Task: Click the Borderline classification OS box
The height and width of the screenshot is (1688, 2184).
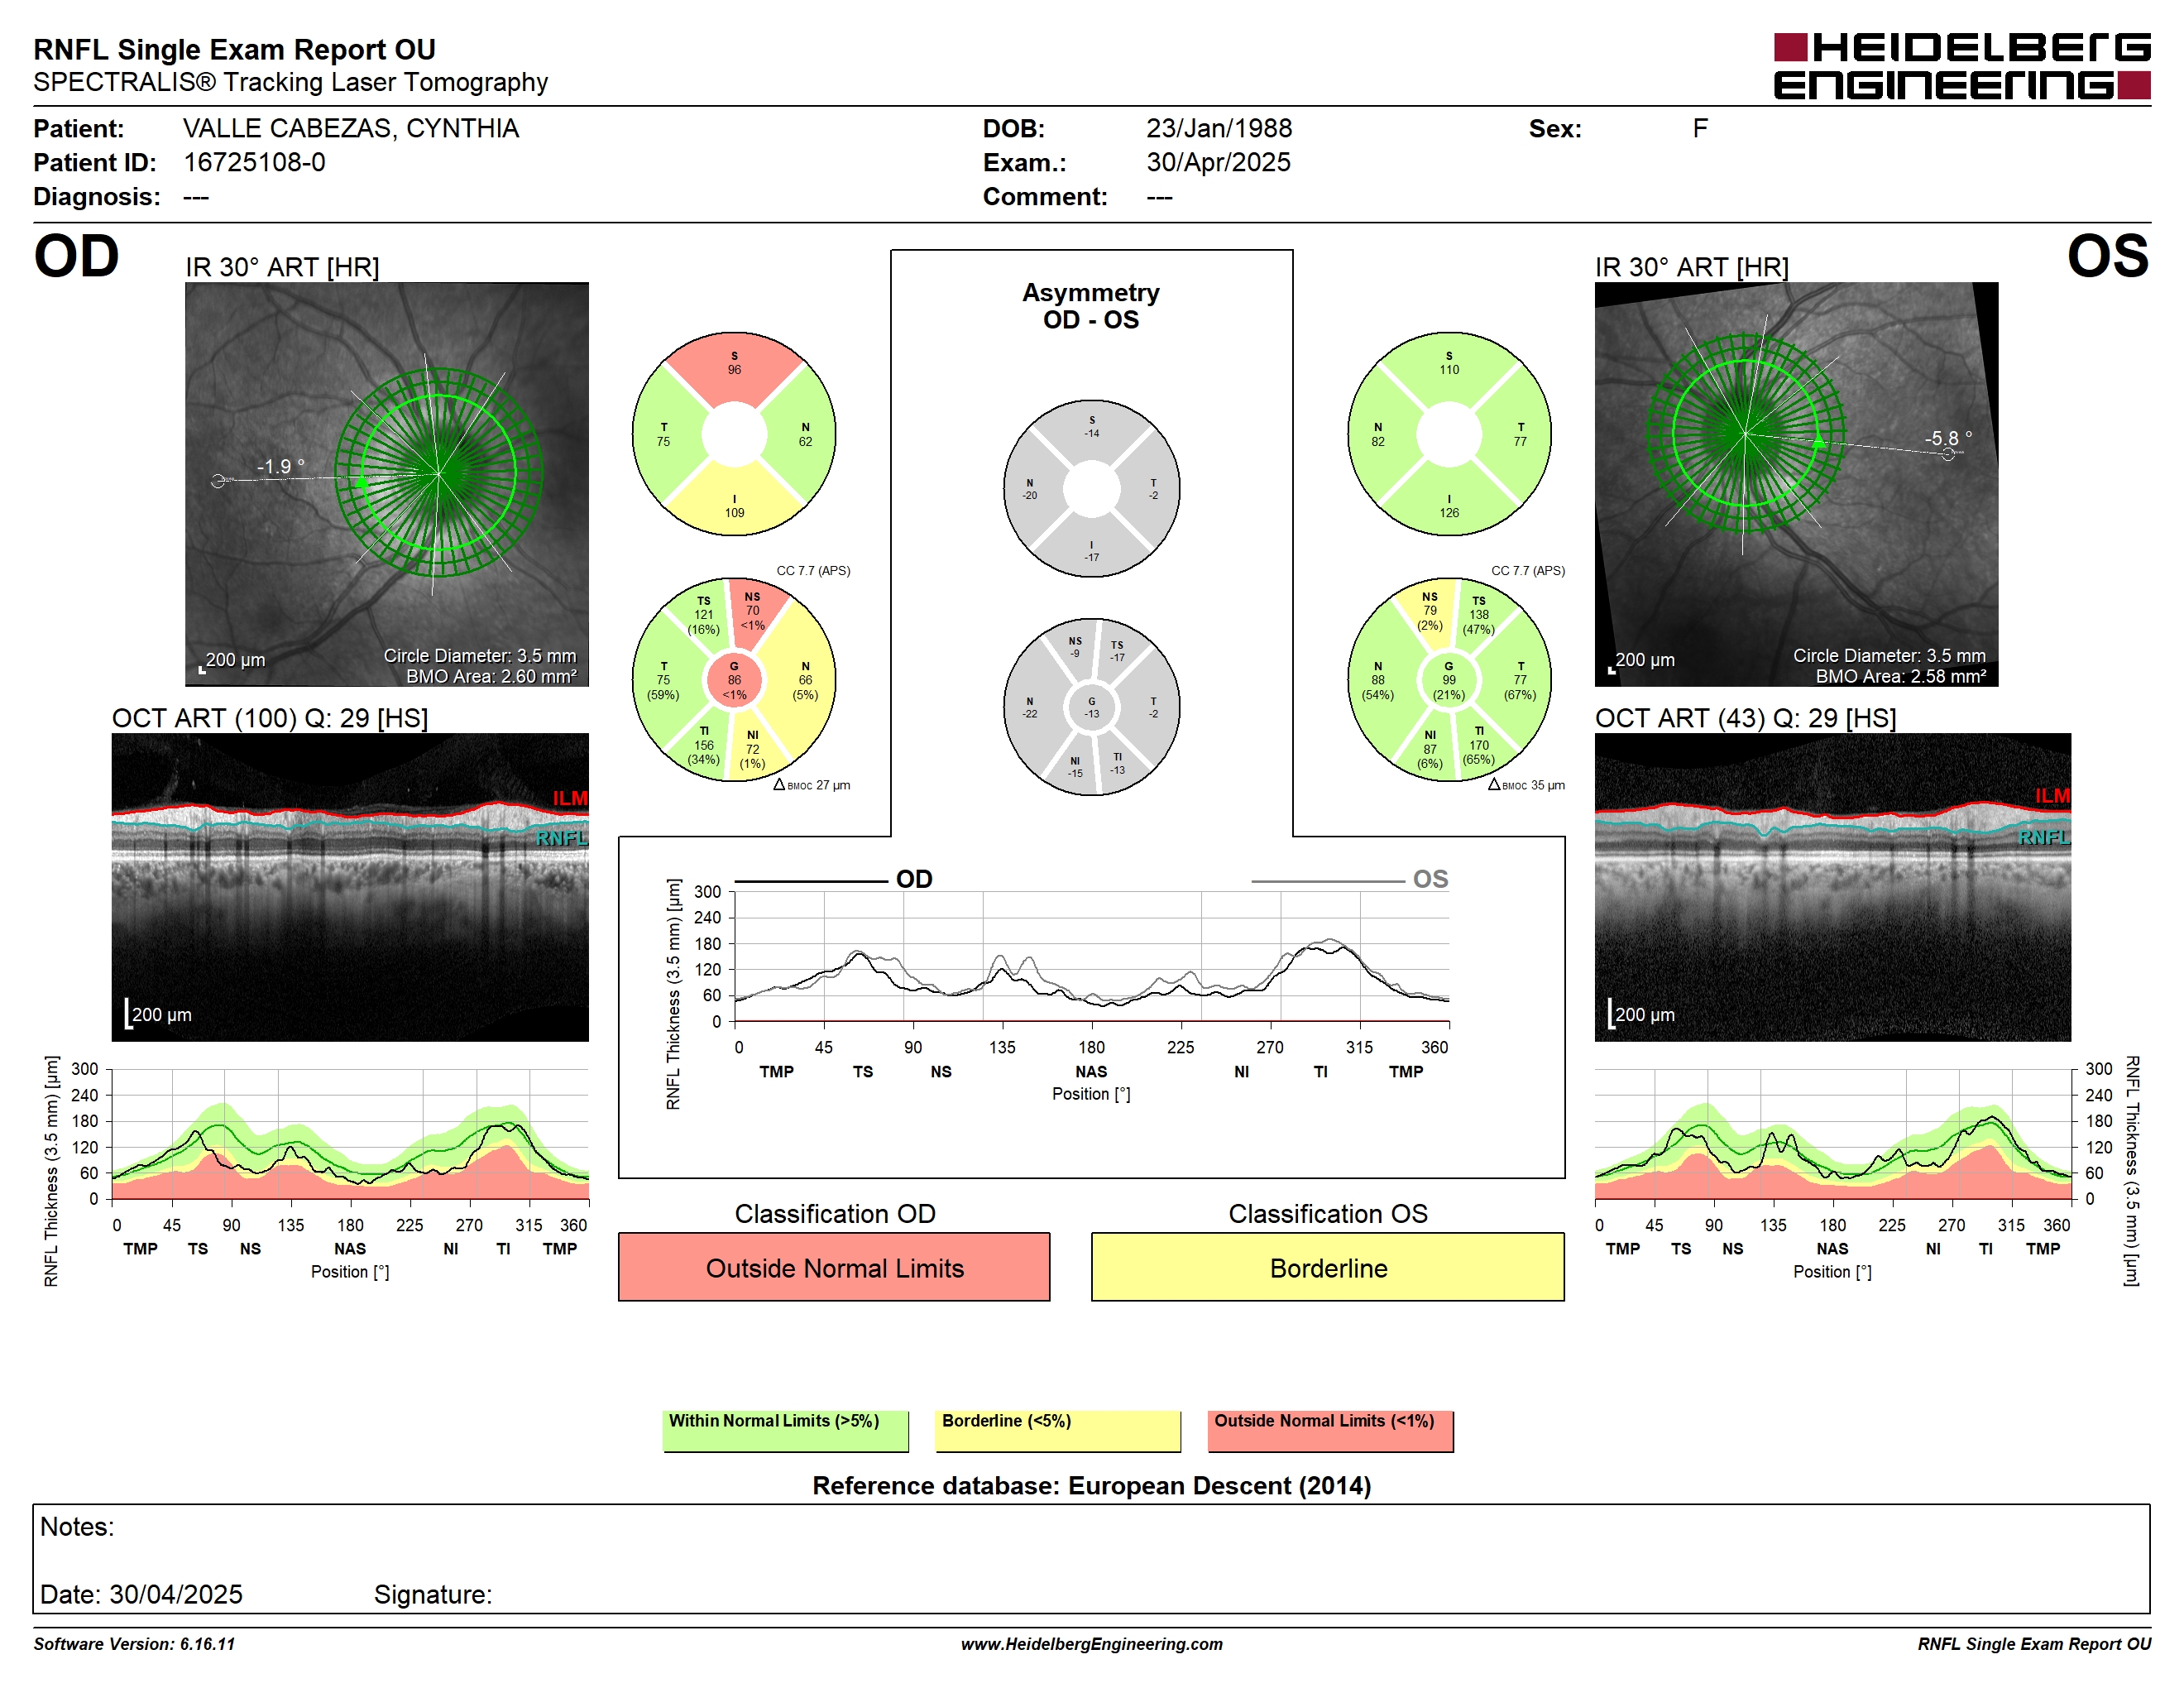Action: point(1327,1267)
